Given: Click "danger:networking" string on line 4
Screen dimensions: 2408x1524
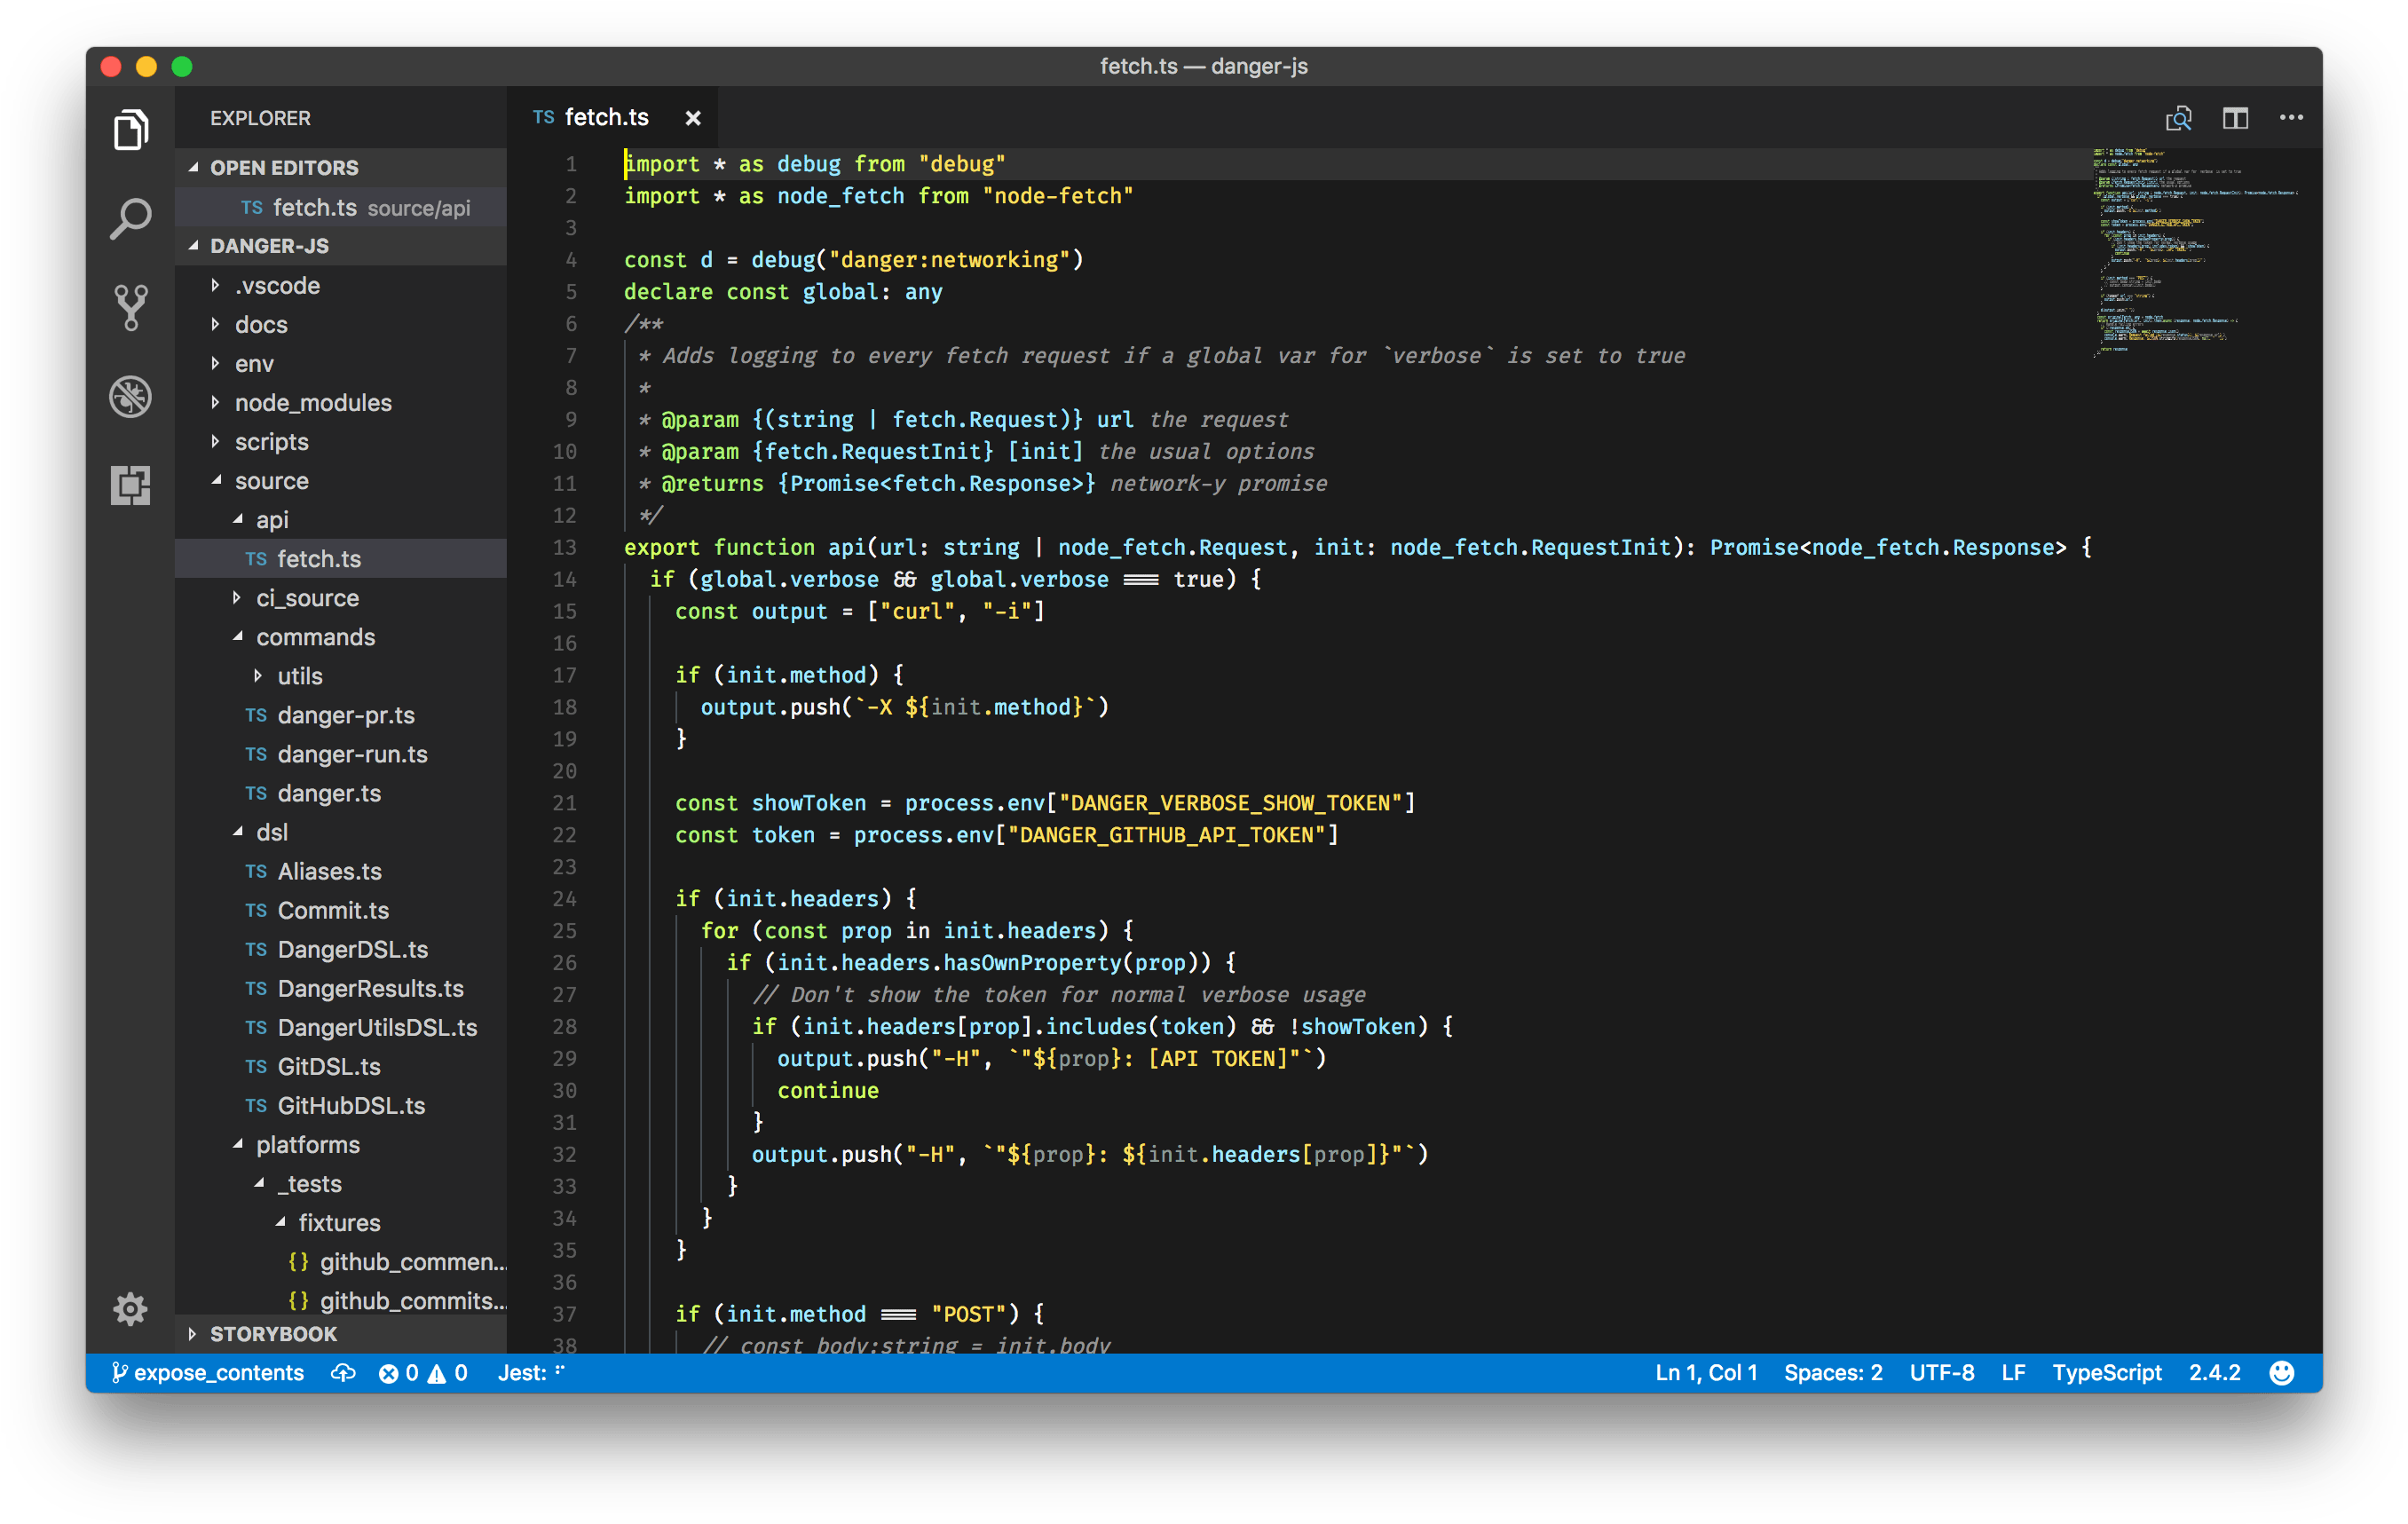Looking at the screenshot, I should click(950, 259).
